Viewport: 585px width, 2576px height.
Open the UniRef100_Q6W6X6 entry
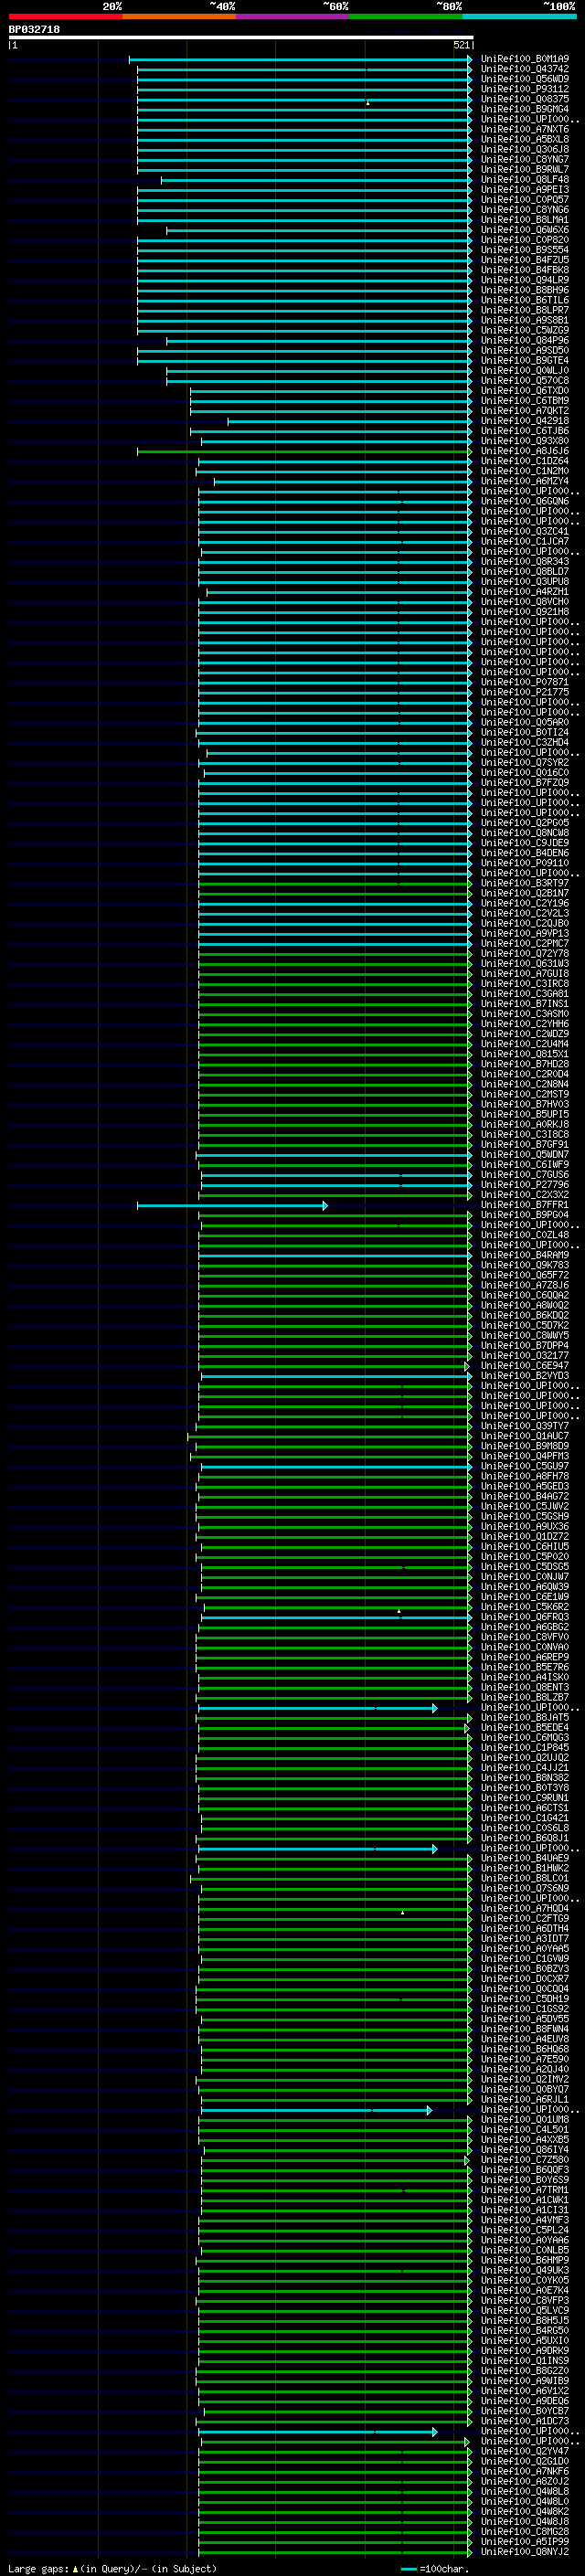pos(525,230)
